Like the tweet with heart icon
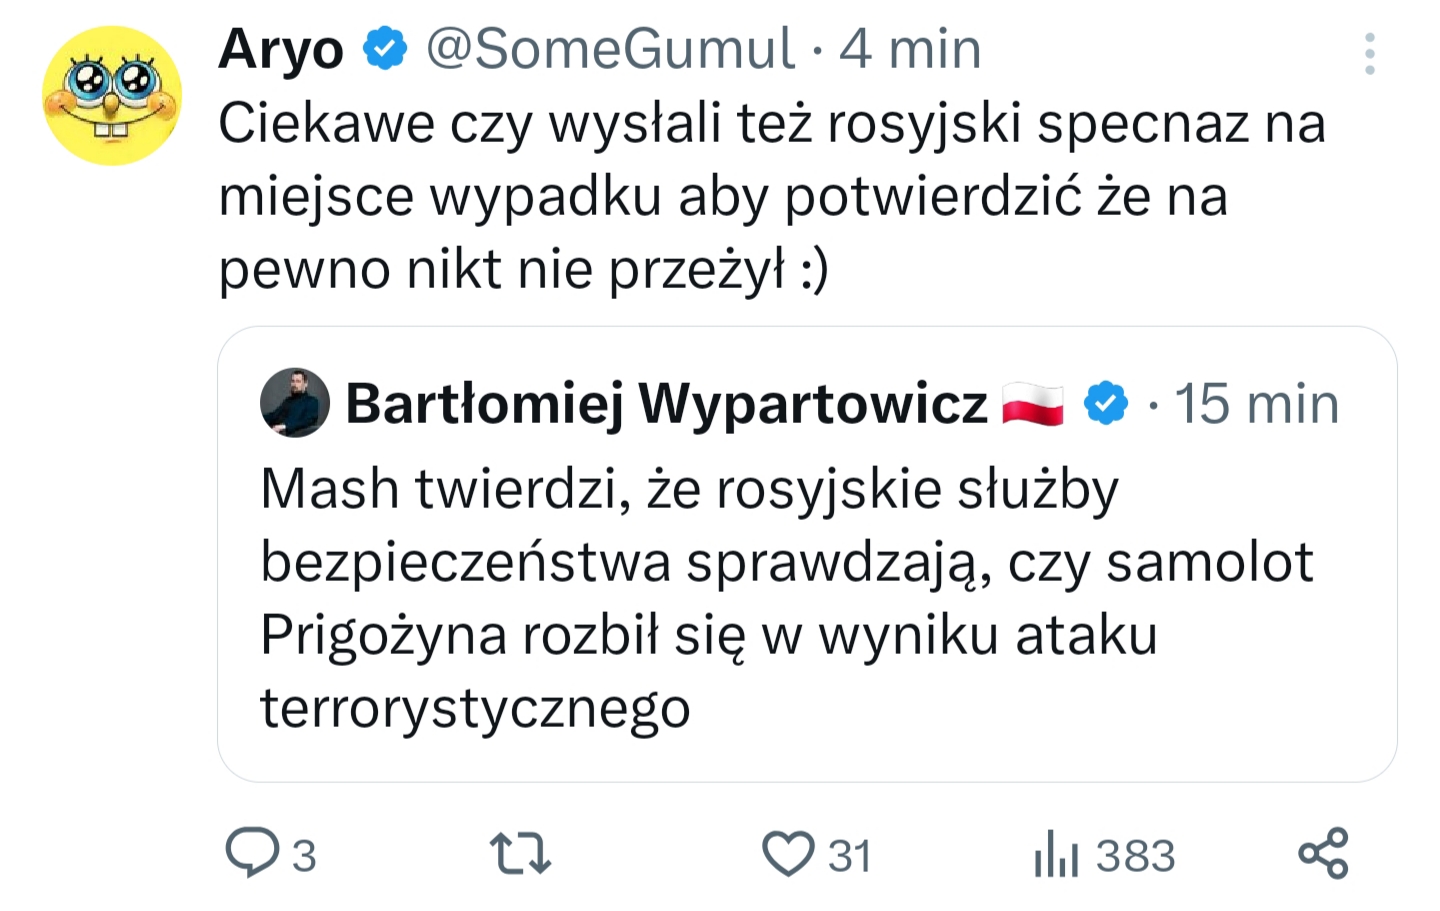 pyautogui.click(x=788, y=854)
